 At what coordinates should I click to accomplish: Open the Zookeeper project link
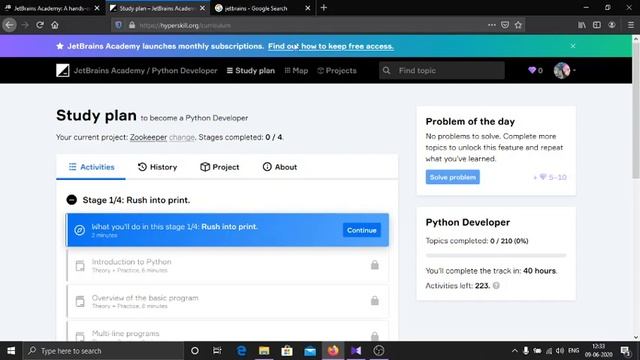pos(148,137)
